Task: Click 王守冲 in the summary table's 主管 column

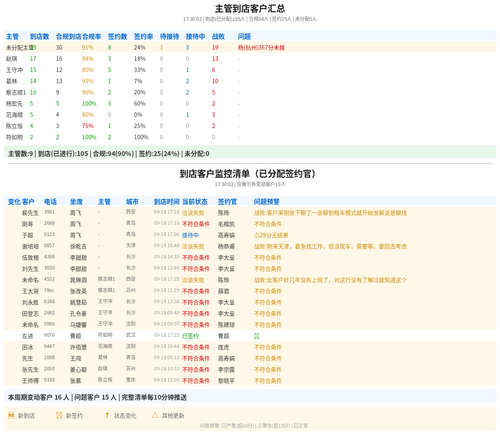Action: pos(14,70)
